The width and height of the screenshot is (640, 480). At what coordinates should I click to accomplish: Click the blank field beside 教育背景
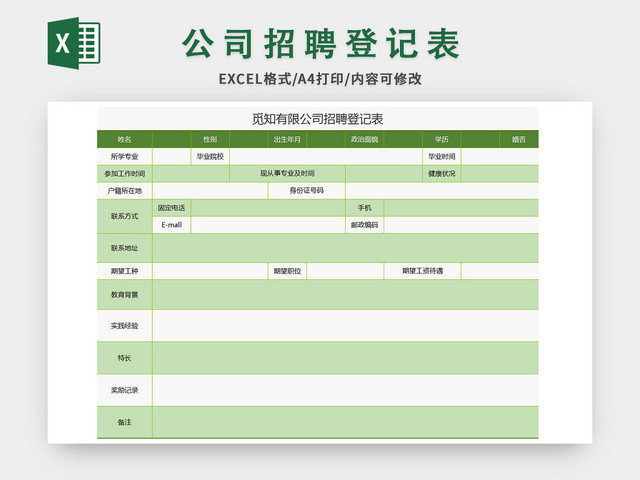tap(345, 295)
